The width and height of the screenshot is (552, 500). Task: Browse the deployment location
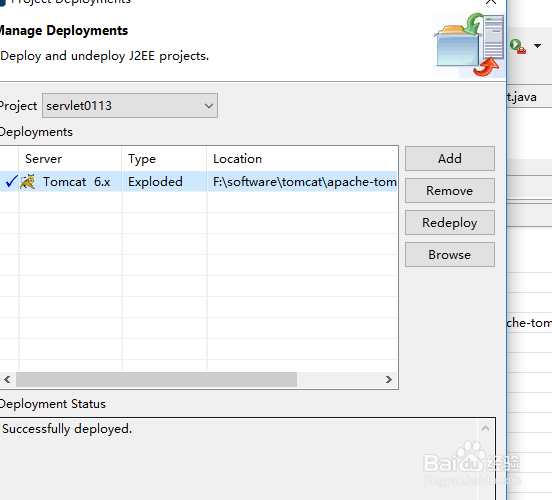pyautogui.click(x=450, y=255)
